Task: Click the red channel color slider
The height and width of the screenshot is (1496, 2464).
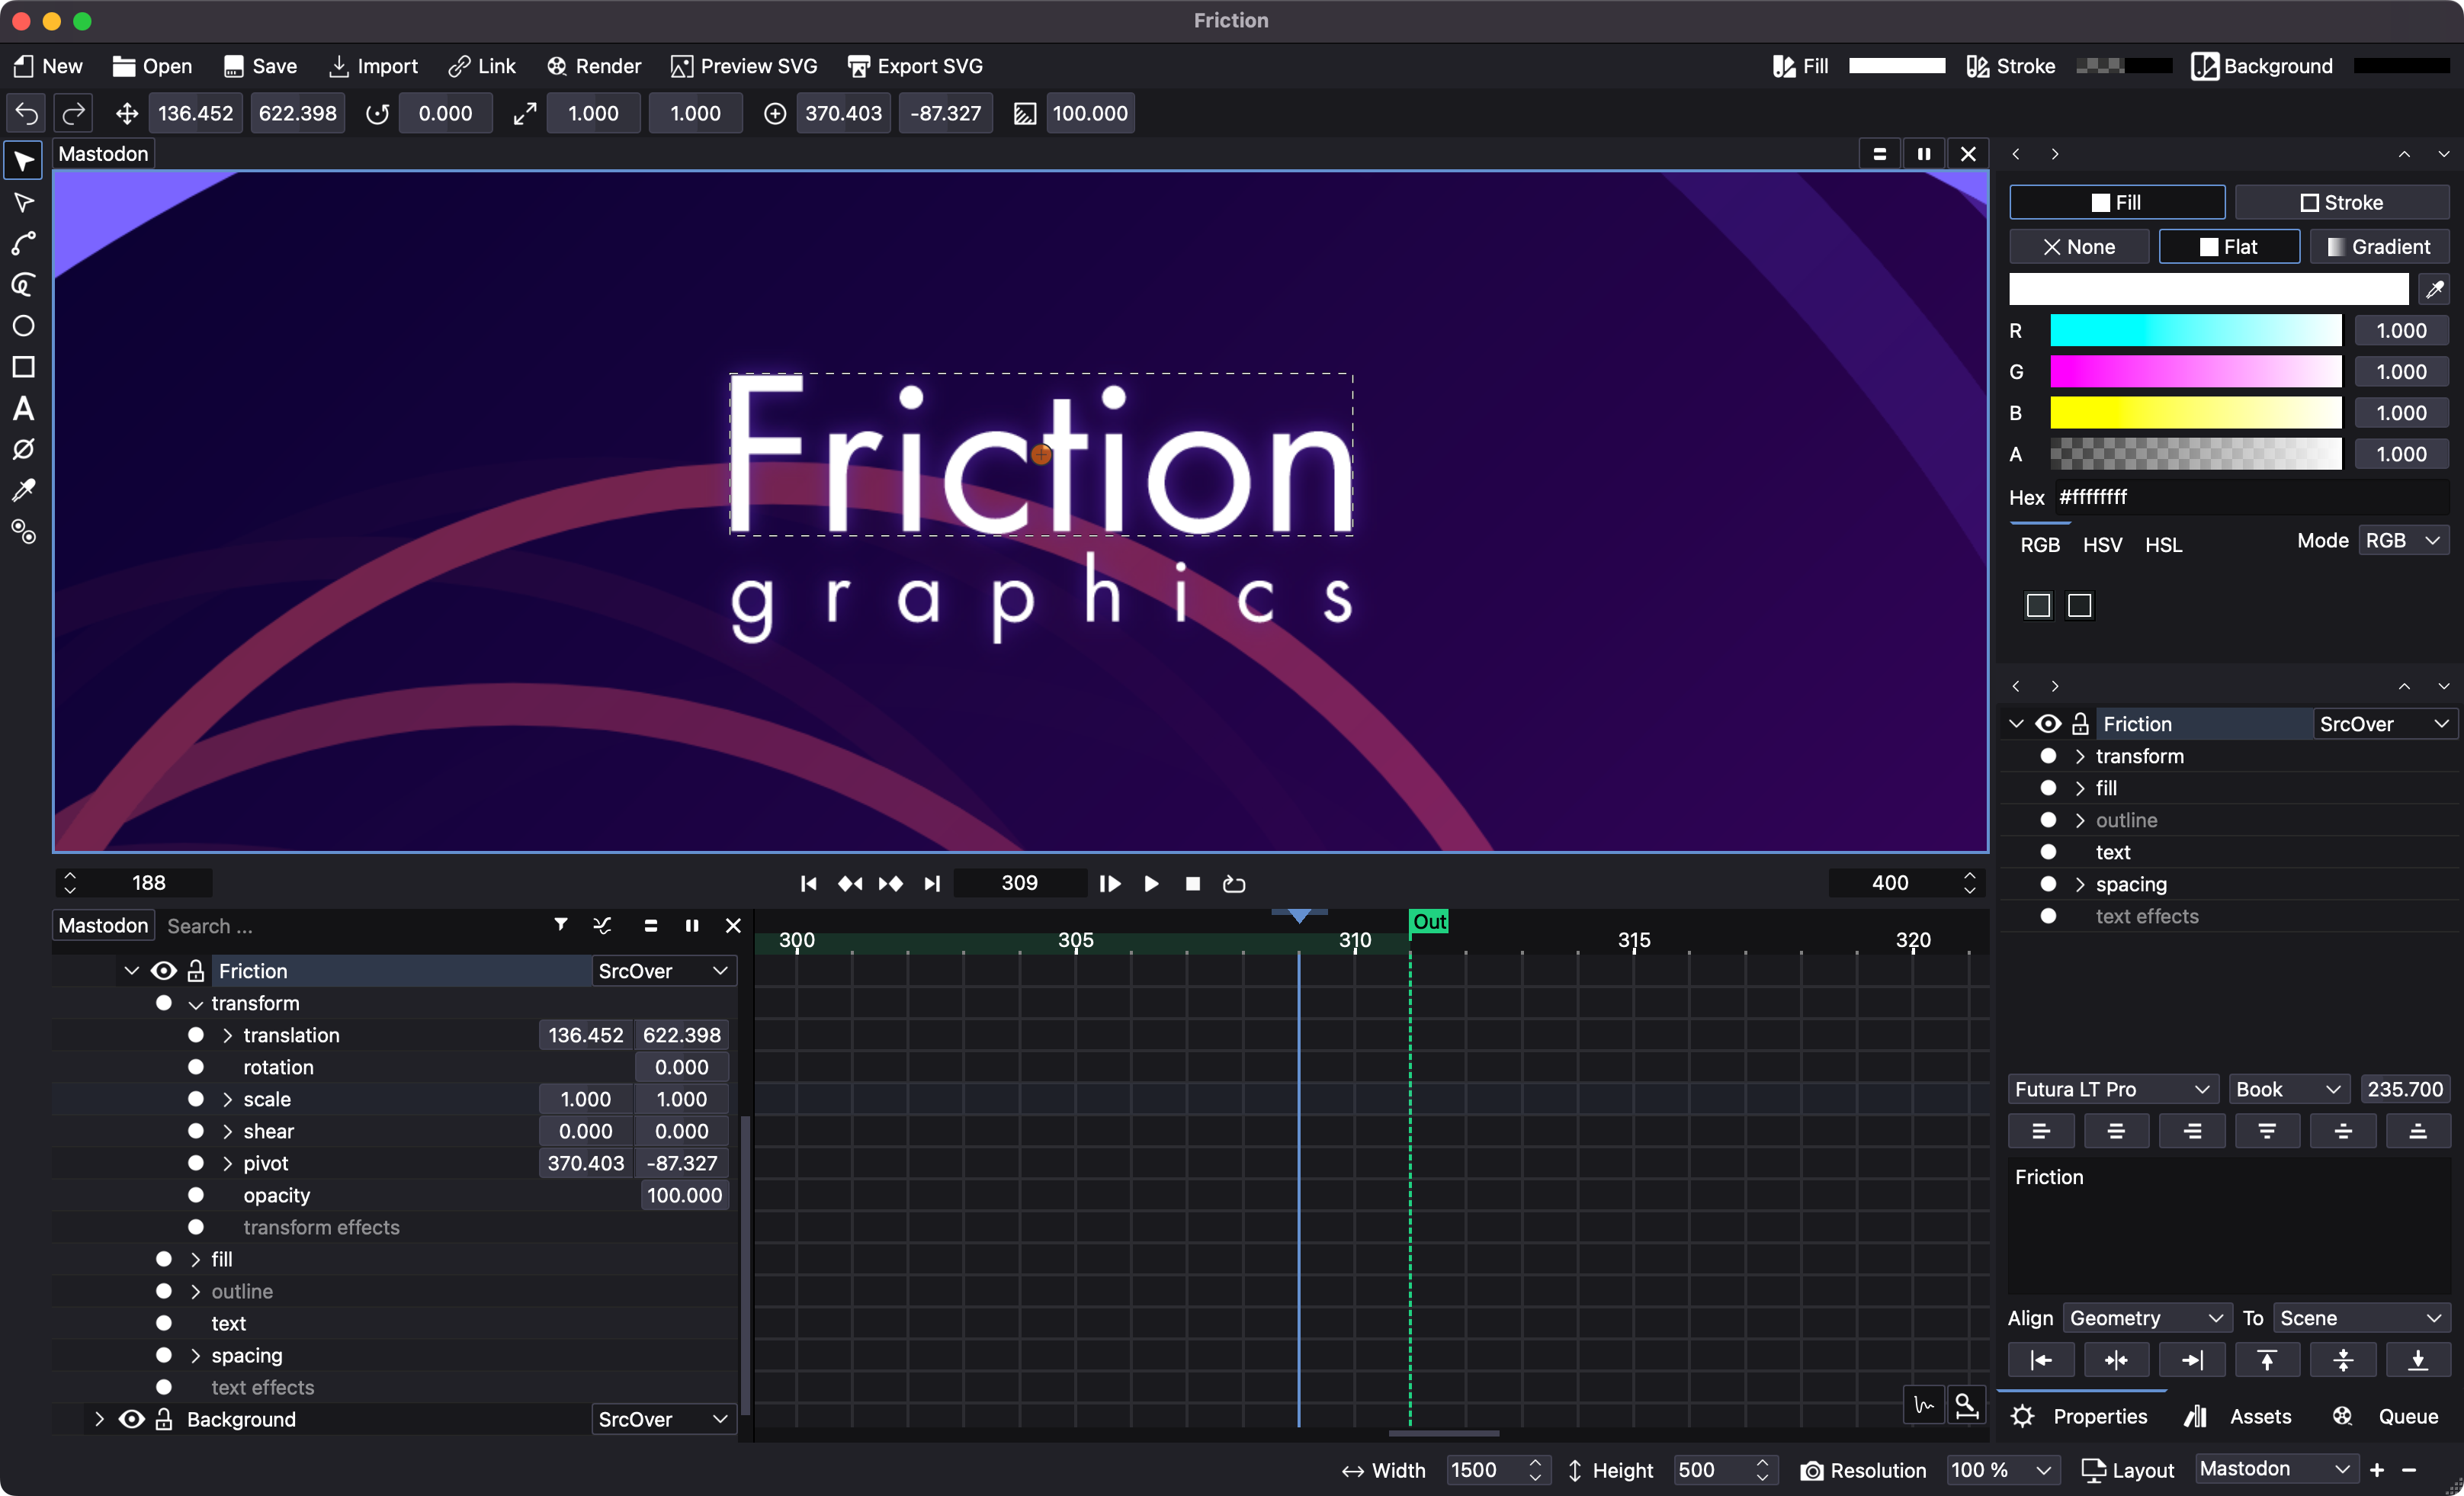Action: pos(2195,331)
